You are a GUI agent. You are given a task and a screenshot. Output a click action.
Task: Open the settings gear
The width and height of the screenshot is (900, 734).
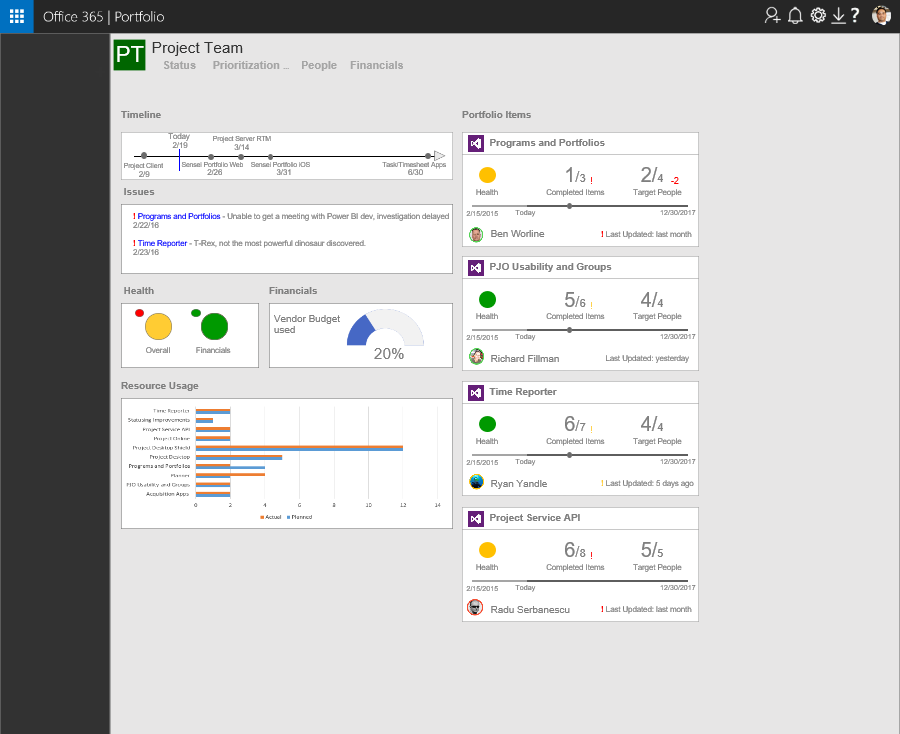coord(818,15)
